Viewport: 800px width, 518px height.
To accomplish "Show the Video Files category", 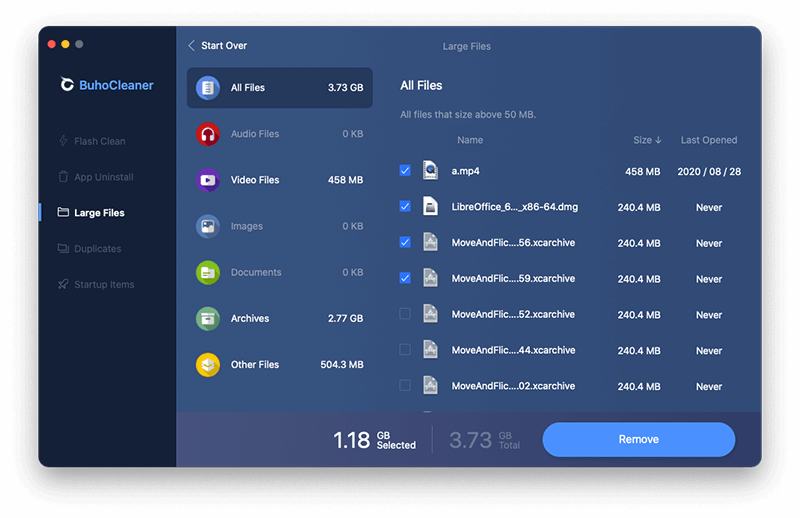I will click(x=280, y=180).
